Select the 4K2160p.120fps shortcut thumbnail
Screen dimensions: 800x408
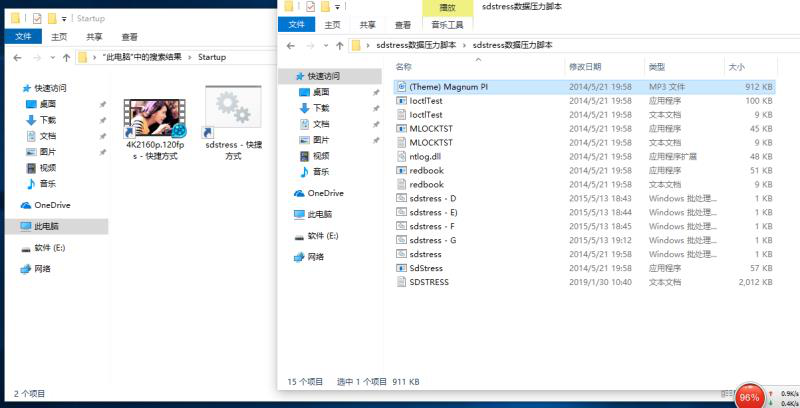click(155, 118)
